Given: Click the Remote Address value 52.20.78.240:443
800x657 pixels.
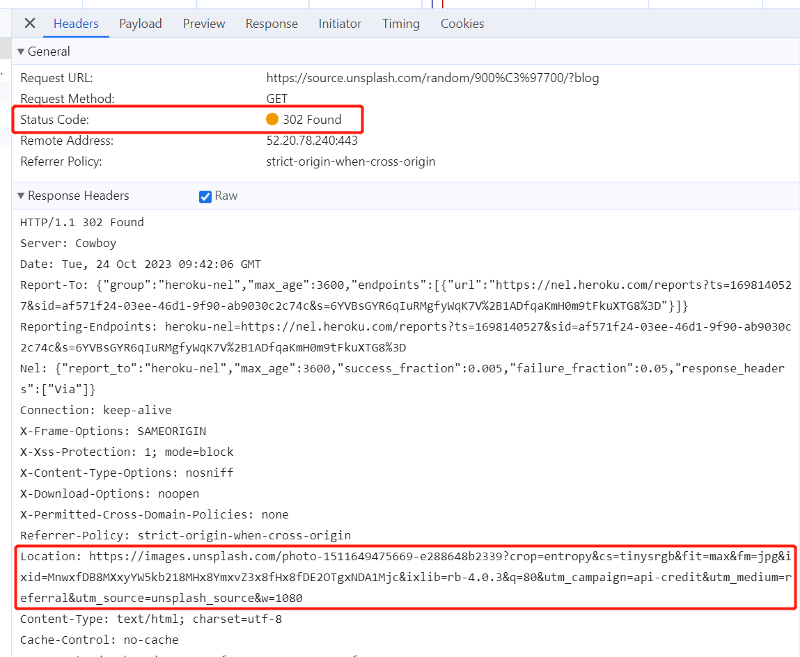Looking at the screenshot, I should 311,141.
